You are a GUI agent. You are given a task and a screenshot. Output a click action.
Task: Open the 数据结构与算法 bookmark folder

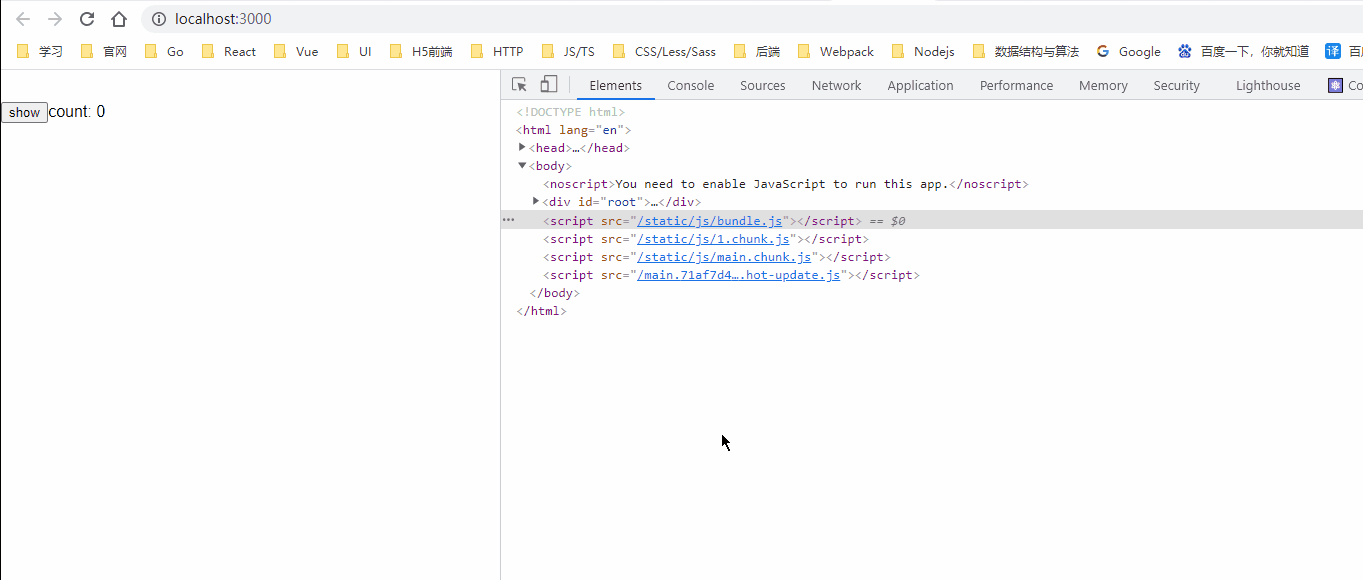1025,51
